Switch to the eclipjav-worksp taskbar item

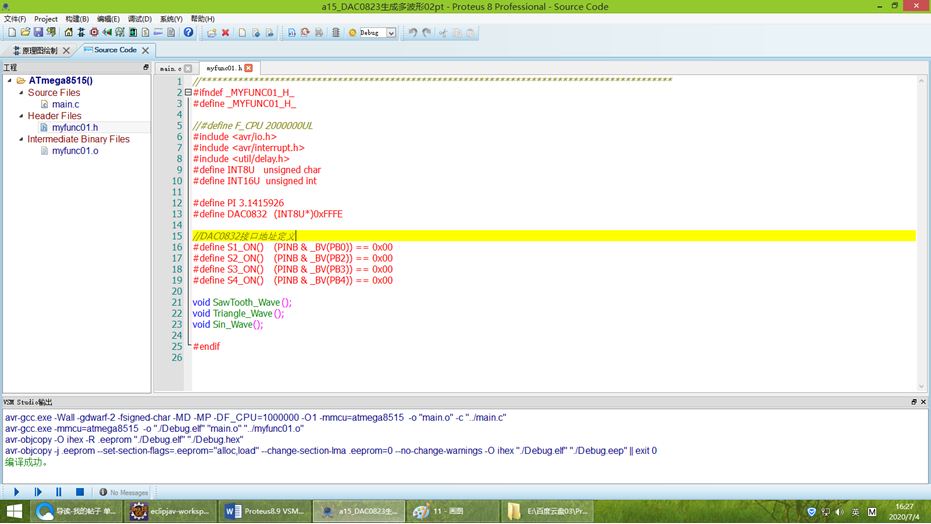(171, 511)
